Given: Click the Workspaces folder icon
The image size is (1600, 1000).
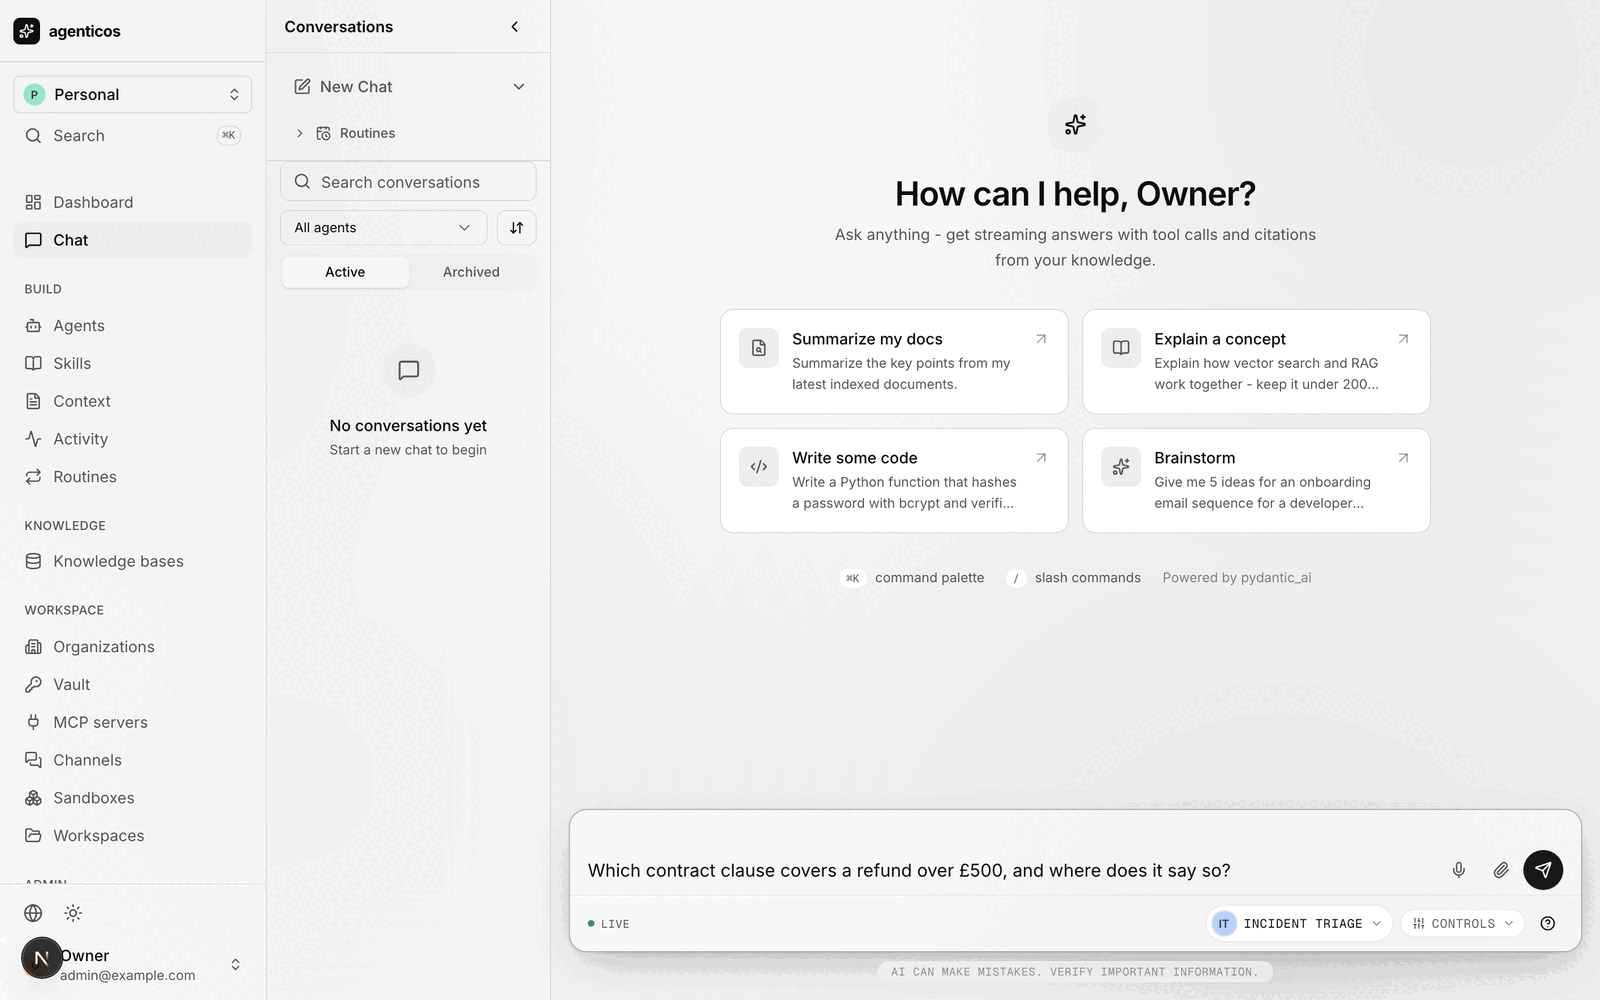Looking at the screenshot, I should pyautogui.click(x=33, y=836).
